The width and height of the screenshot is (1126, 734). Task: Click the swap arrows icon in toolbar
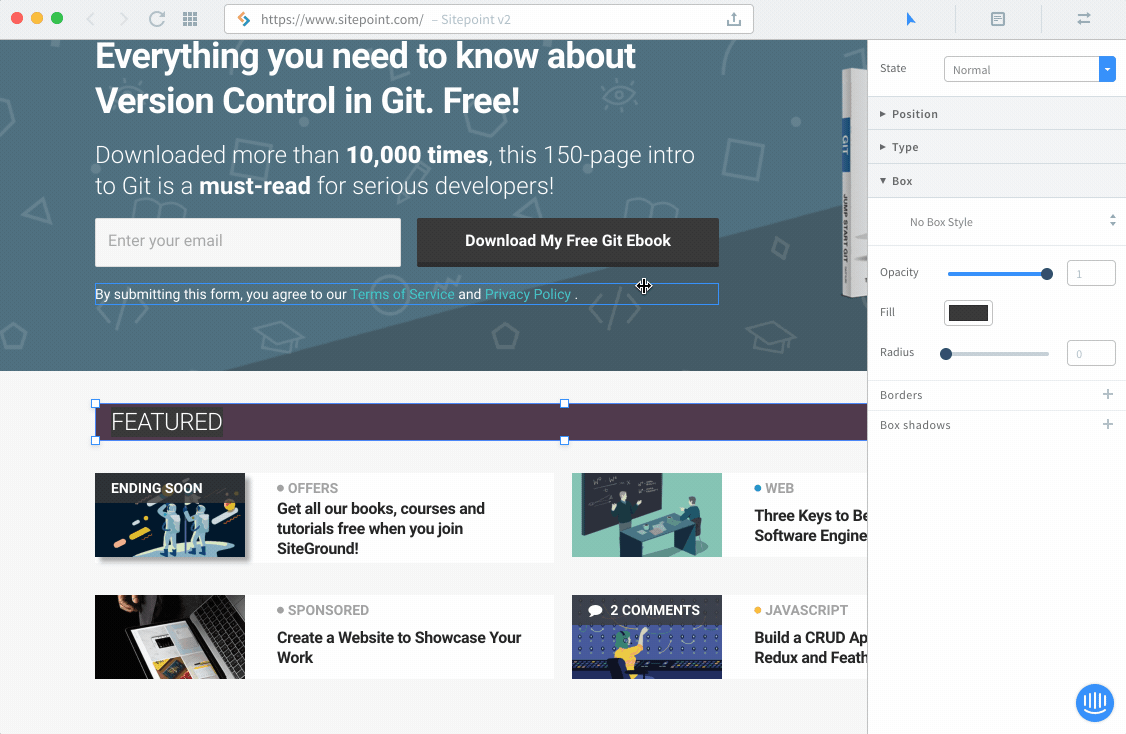click(x=1084, y=19)
